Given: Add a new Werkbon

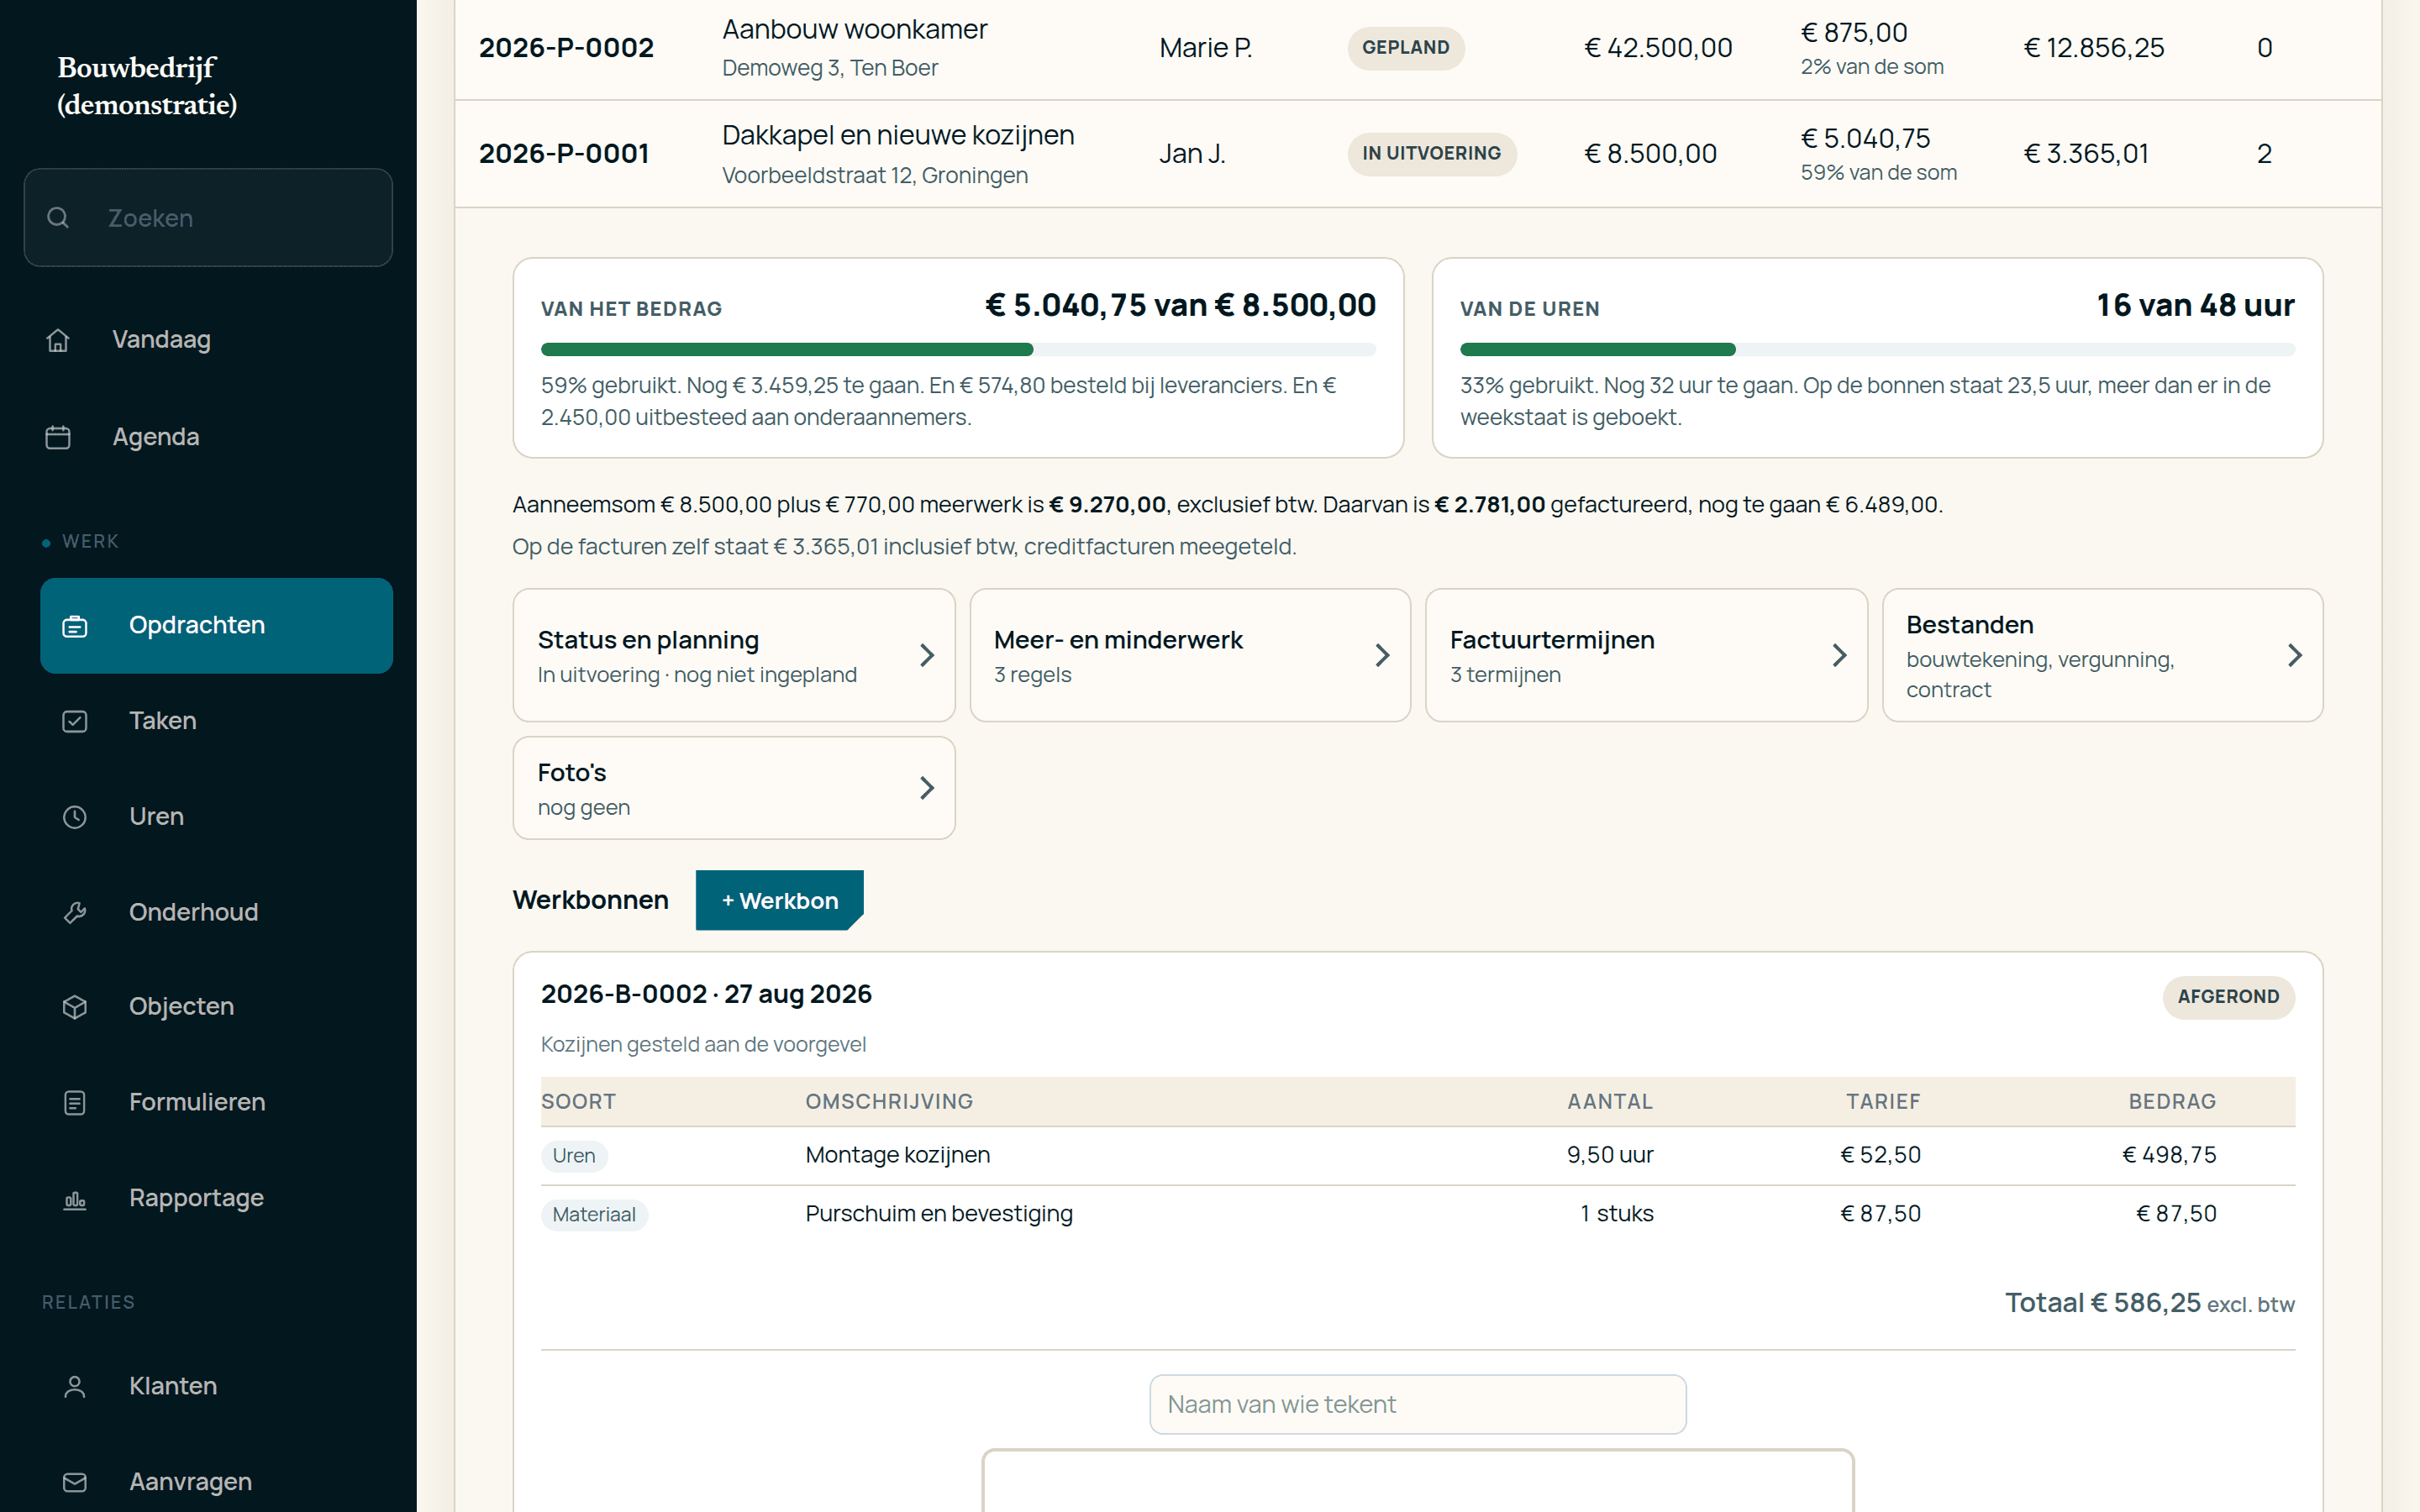Looking at the screenshot, I should [779, 900].
